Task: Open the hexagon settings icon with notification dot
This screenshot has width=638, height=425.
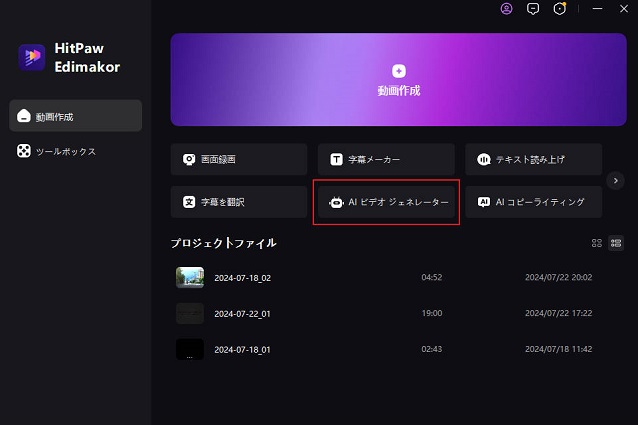Action: (x=560, y=9)
